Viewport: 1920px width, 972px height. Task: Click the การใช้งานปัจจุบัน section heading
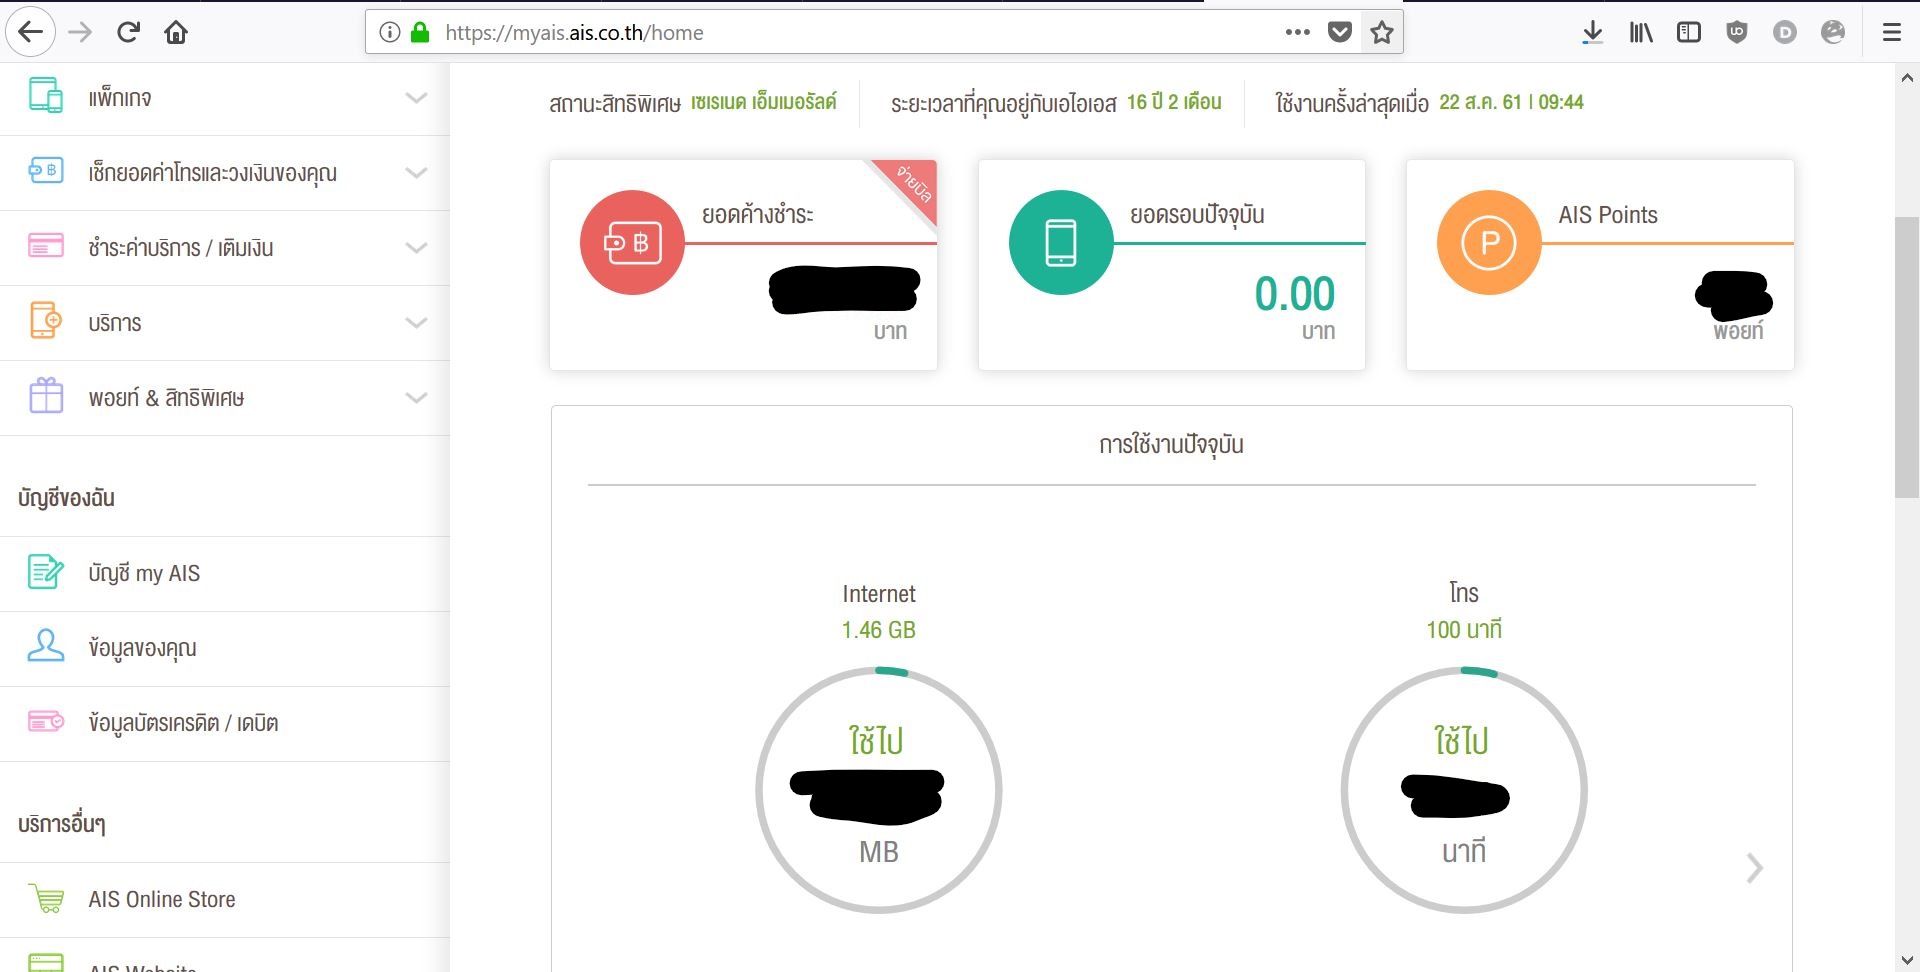(1171, 445)
